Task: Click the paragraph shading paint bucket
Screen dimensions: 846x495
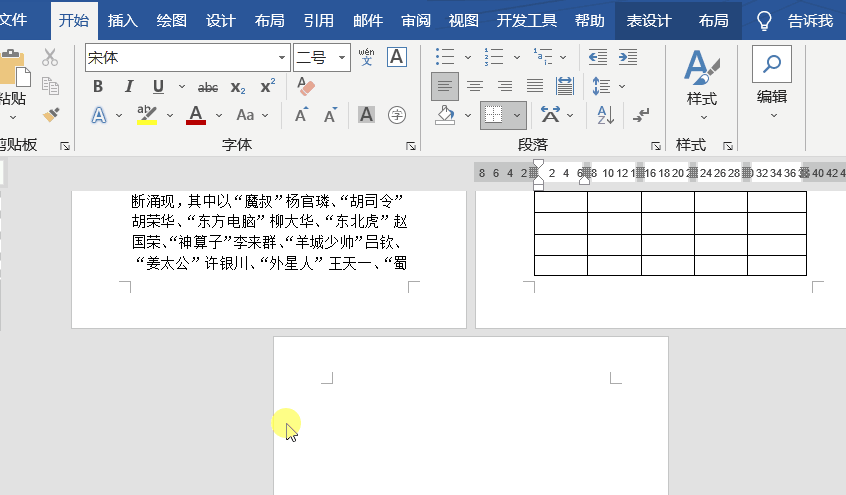Action: pyautogui.click(x=445, y=115)
